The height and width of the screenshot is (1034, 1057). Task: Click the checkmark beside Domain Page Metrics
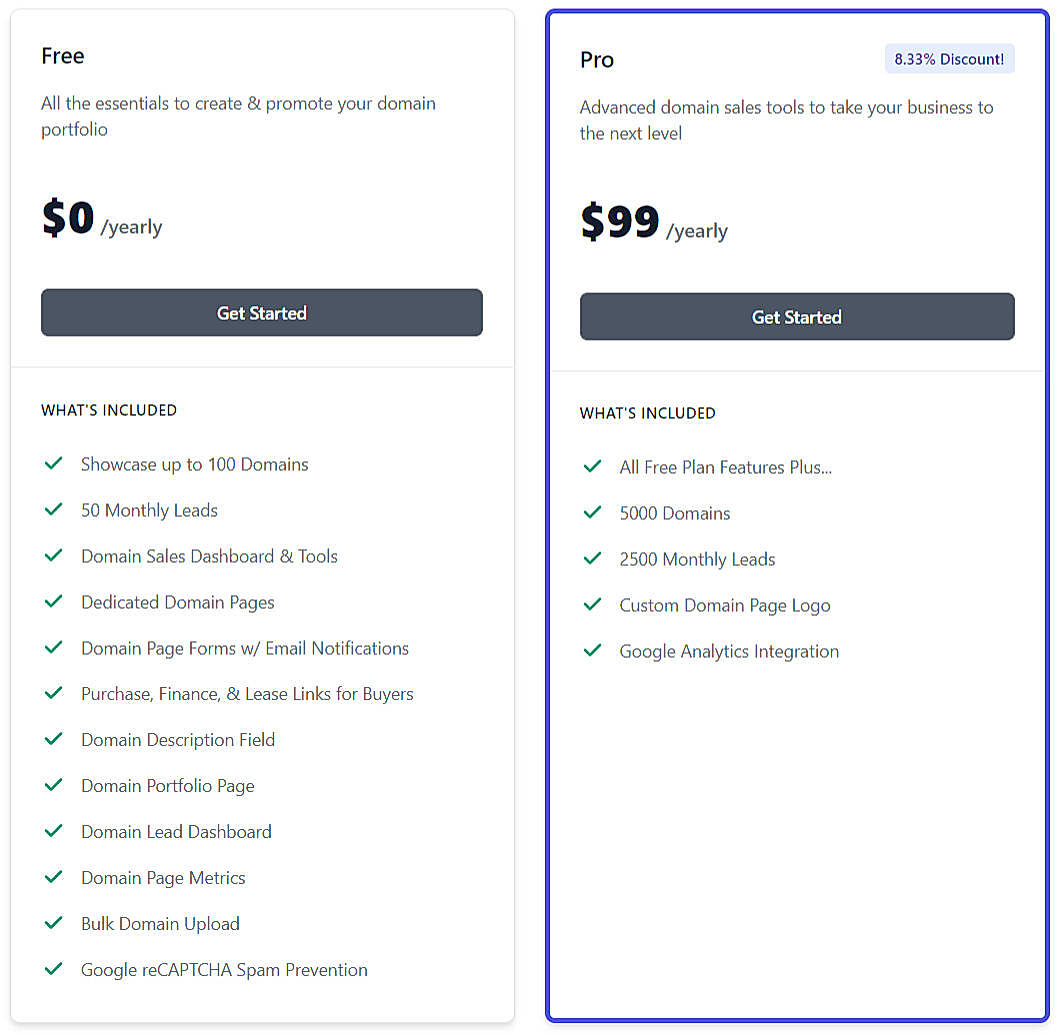(54, 877)
